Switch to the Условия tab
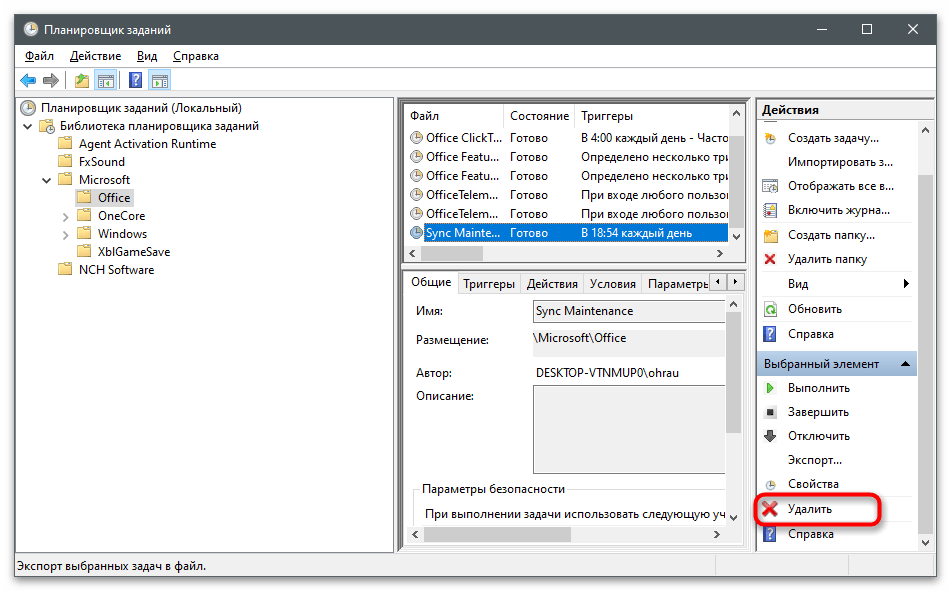 coord(613,284)
